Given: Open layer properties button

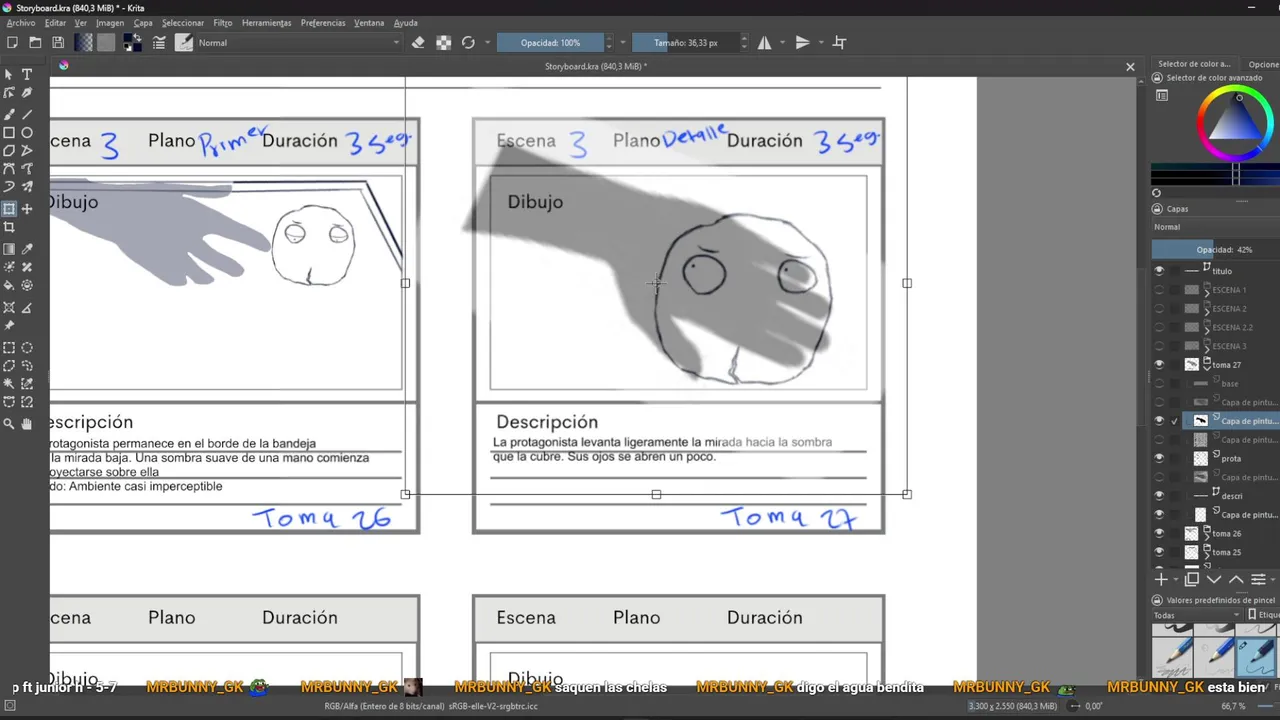Looking at the screenshot, I should [x=1258, y=580].
